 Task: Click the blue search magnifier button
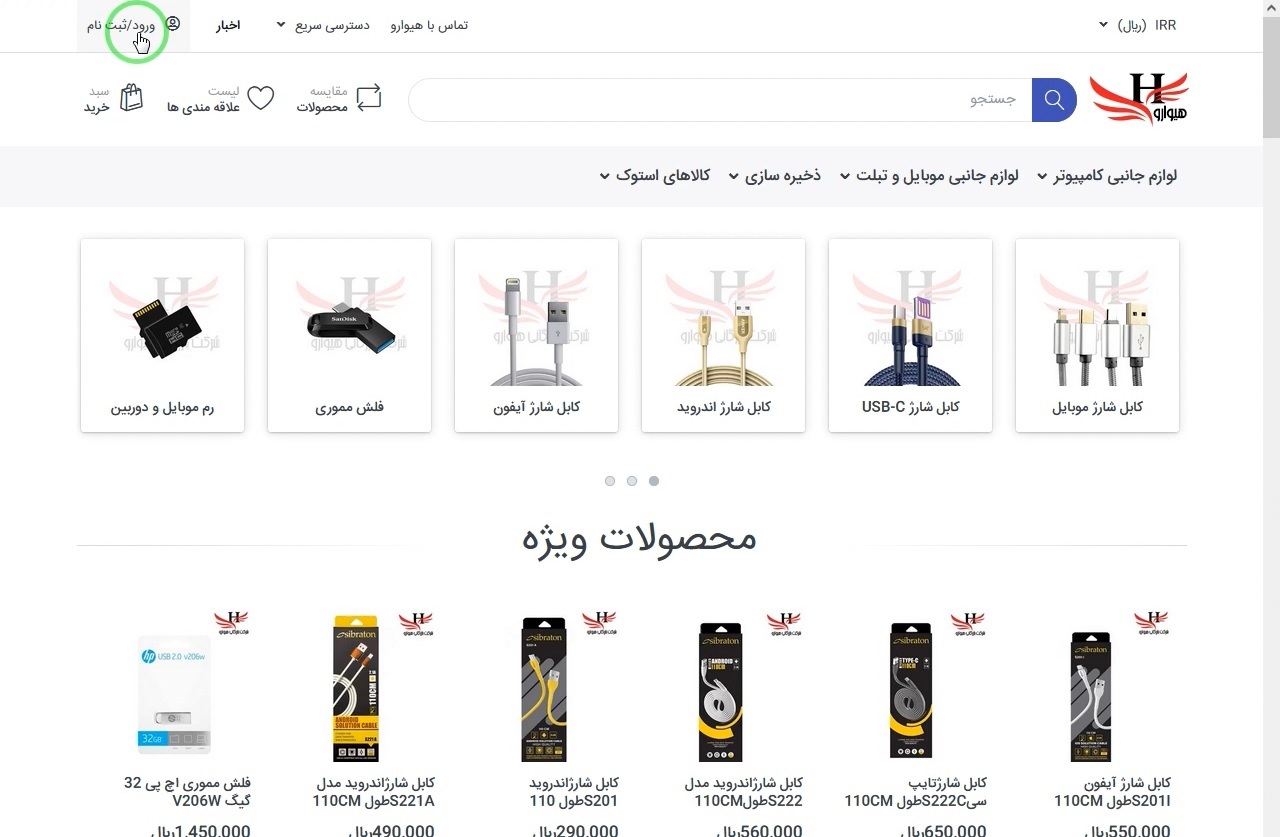click(1054, 100)
